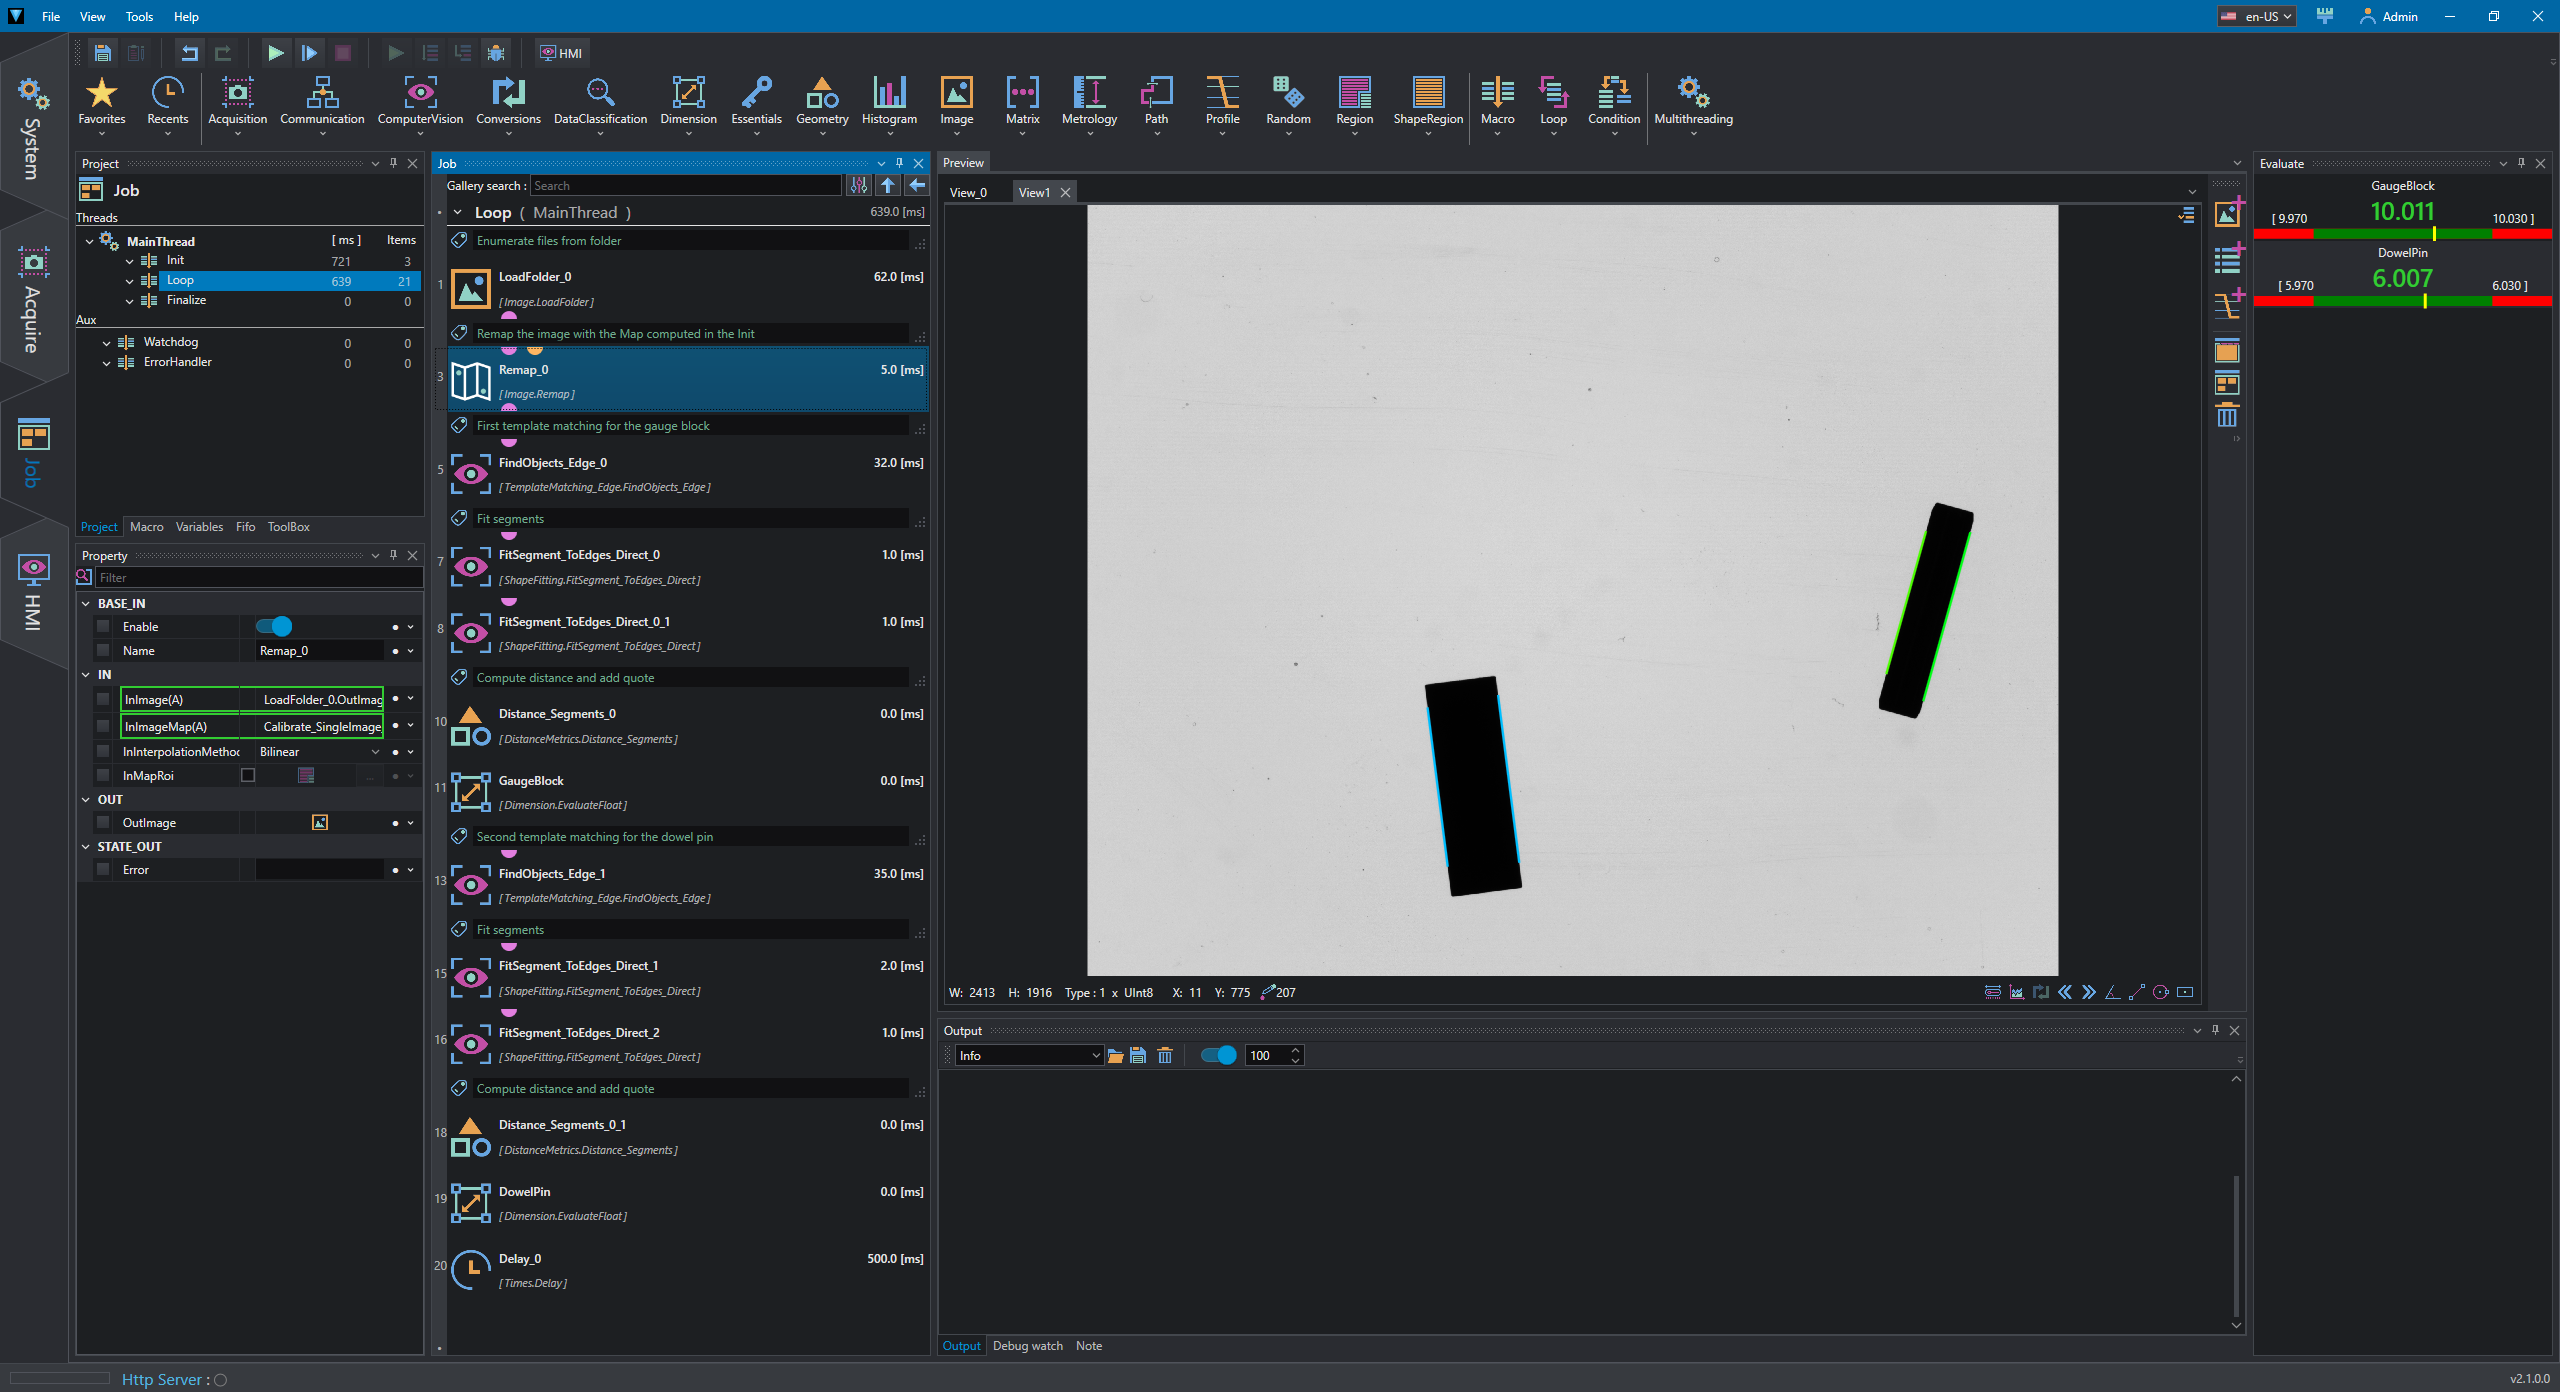
Task: Open the Tools menu
Action: [x=139, y=17]
